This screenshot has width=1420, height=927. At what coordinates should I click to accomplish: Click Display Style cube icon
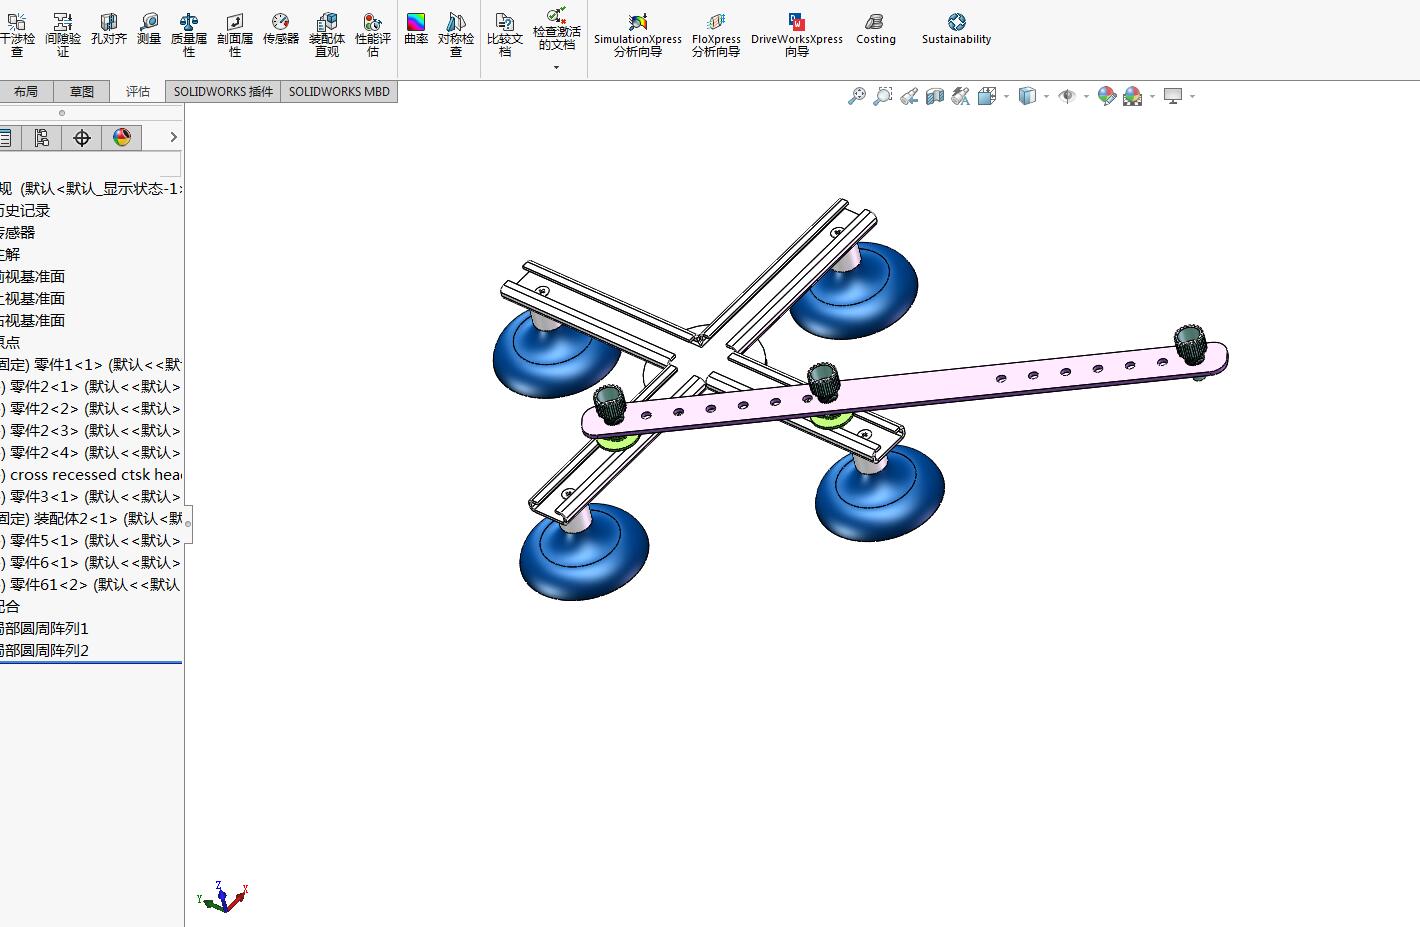[1027, 96]
